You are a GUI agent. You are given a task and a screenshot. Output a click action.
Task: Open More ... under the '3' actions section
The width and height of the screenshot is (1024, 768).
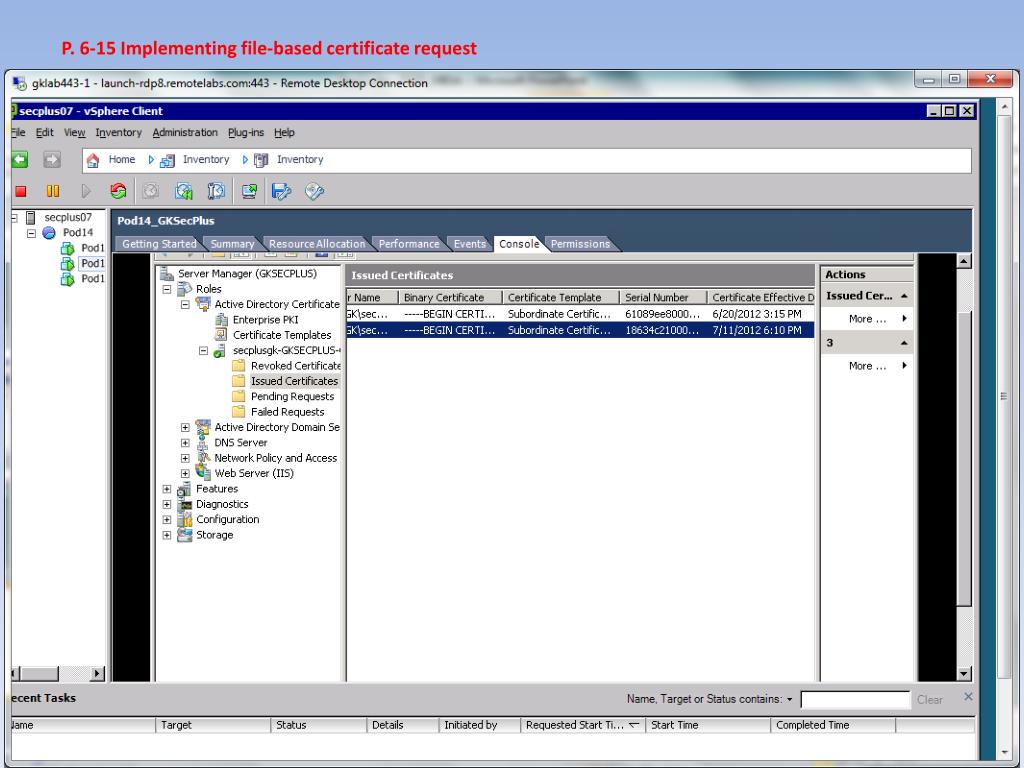867,366
